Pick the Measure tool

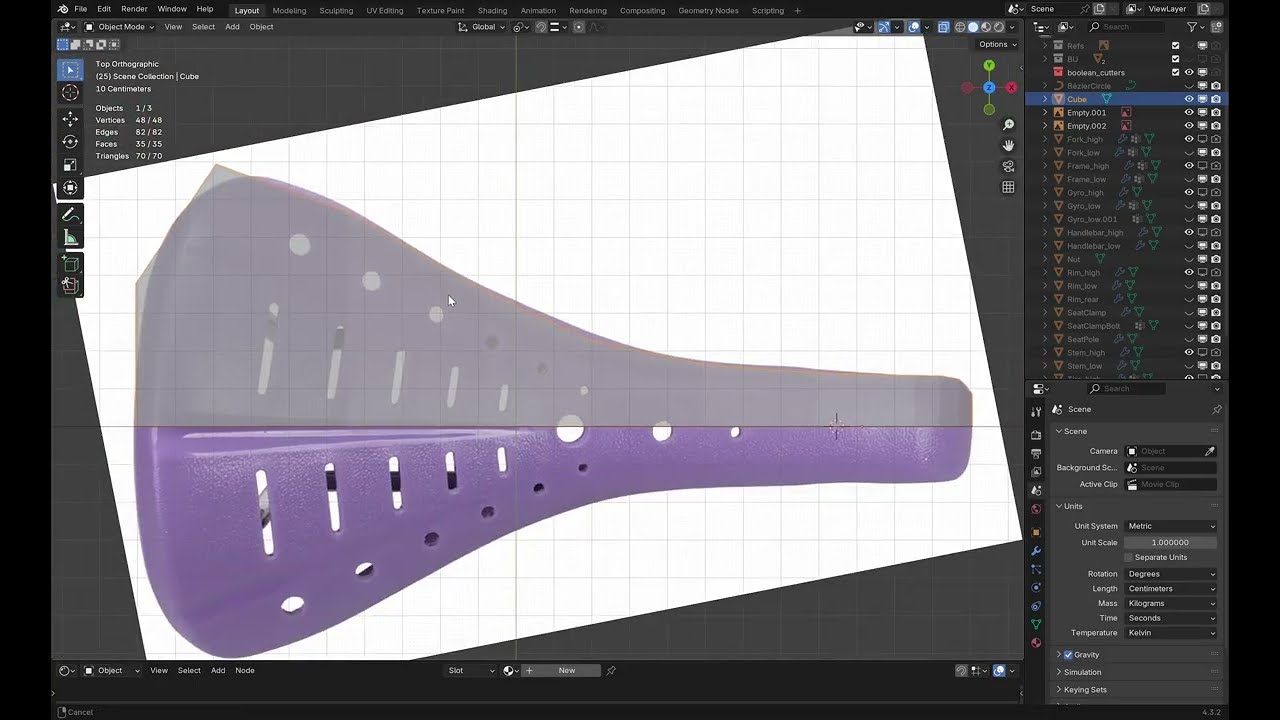click(70, 238)
